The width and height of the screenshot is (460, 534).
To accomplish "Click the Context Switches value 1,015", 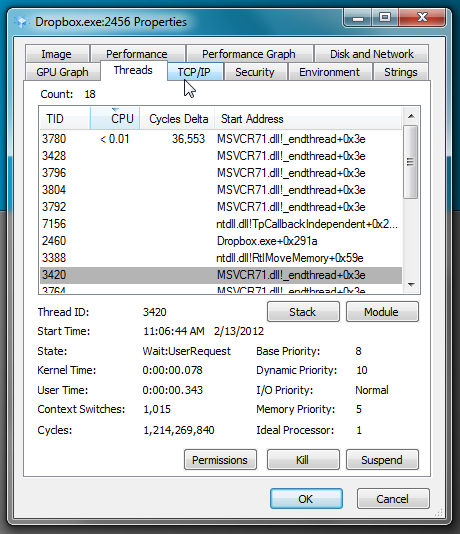I will pos(157,409).
